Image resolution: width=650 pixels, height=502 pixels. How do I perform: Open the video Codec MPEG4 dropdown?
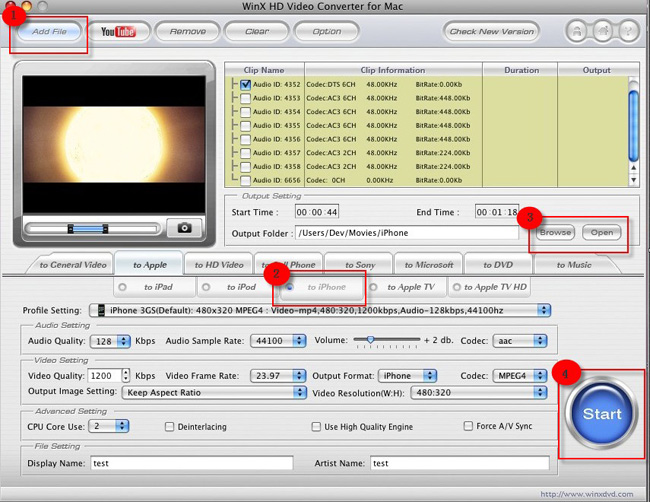click(x=520, y=376)
